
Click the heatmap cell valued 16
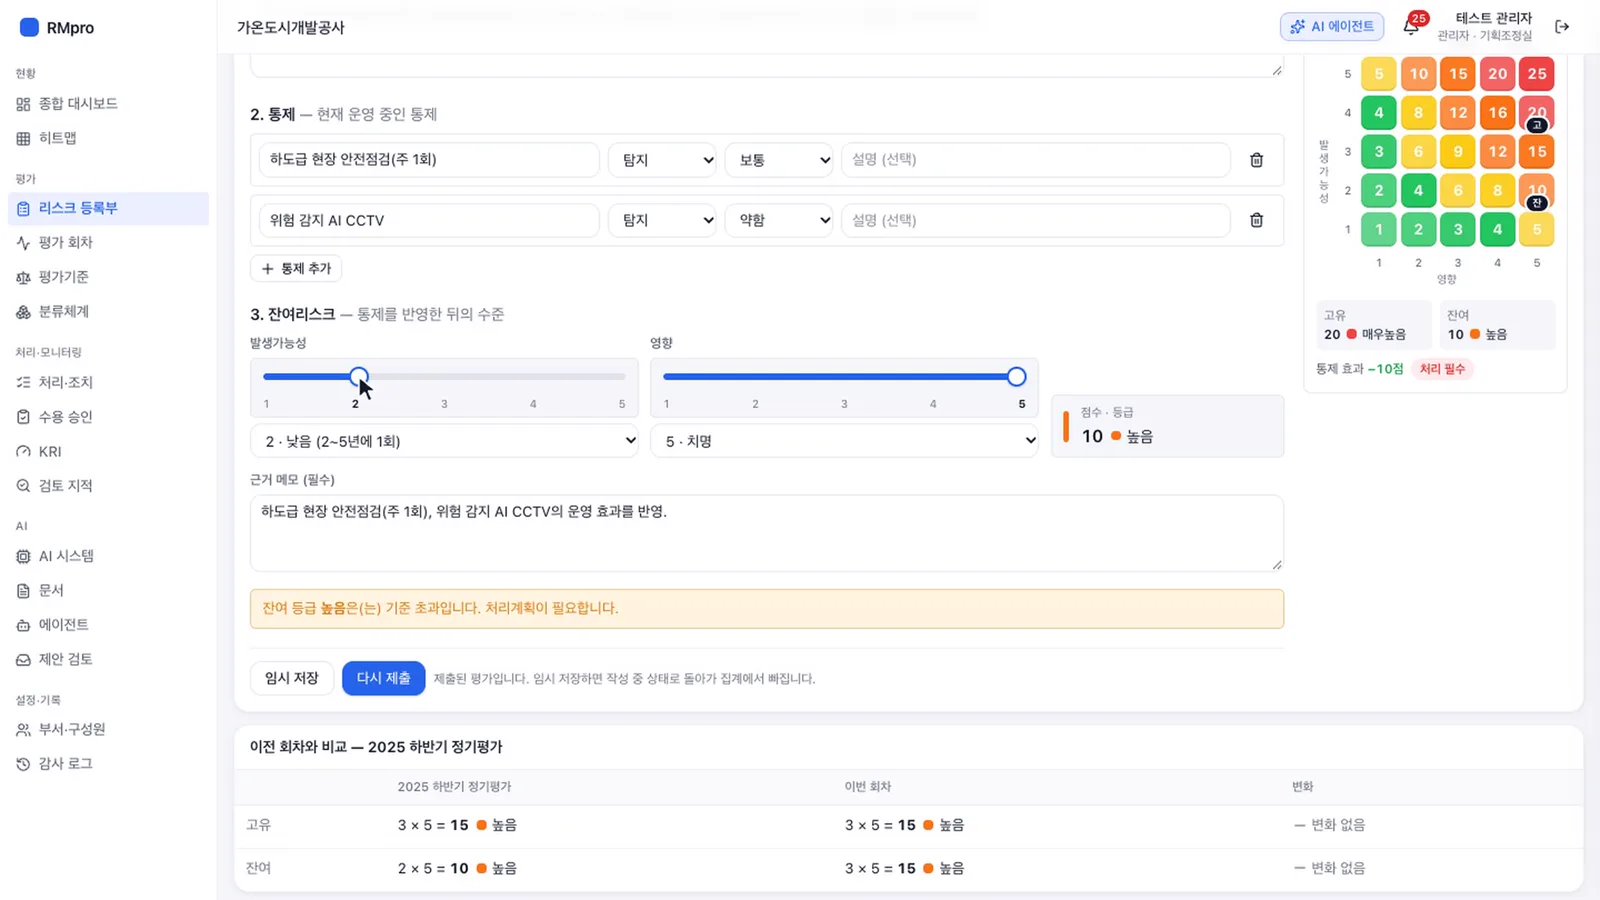coord(1497,113)
